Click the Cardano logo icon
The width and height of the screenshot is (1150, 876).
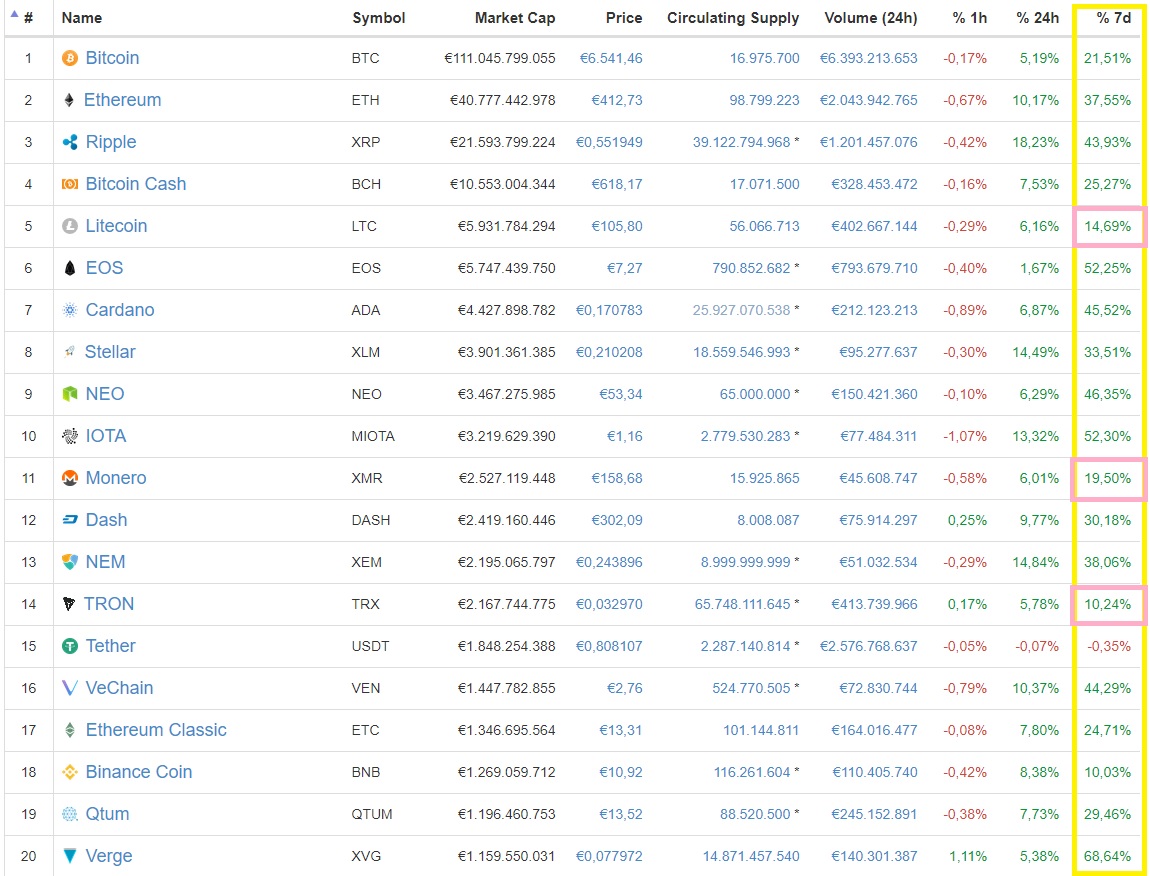point(70,310)
